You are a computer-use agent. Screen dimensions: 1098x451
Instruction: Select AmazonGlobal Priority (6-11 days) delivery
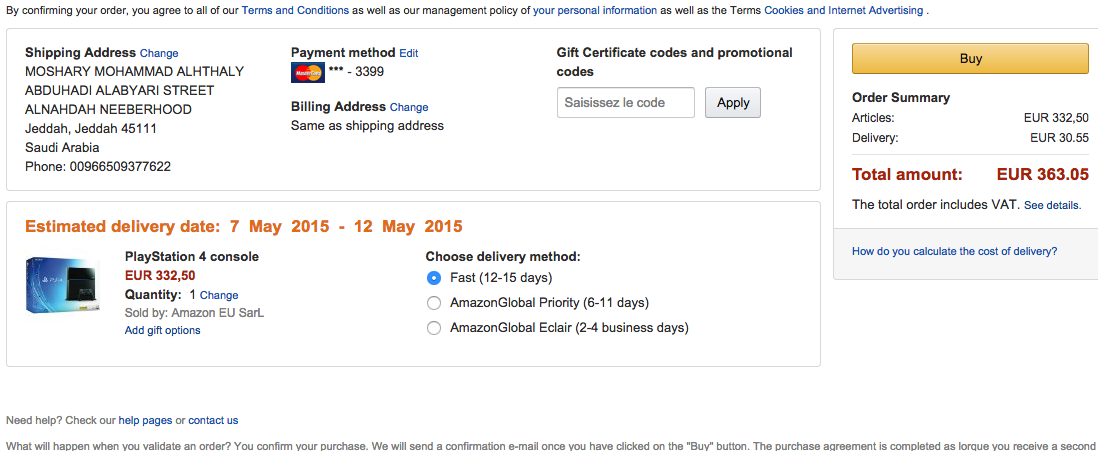(434, 303)
